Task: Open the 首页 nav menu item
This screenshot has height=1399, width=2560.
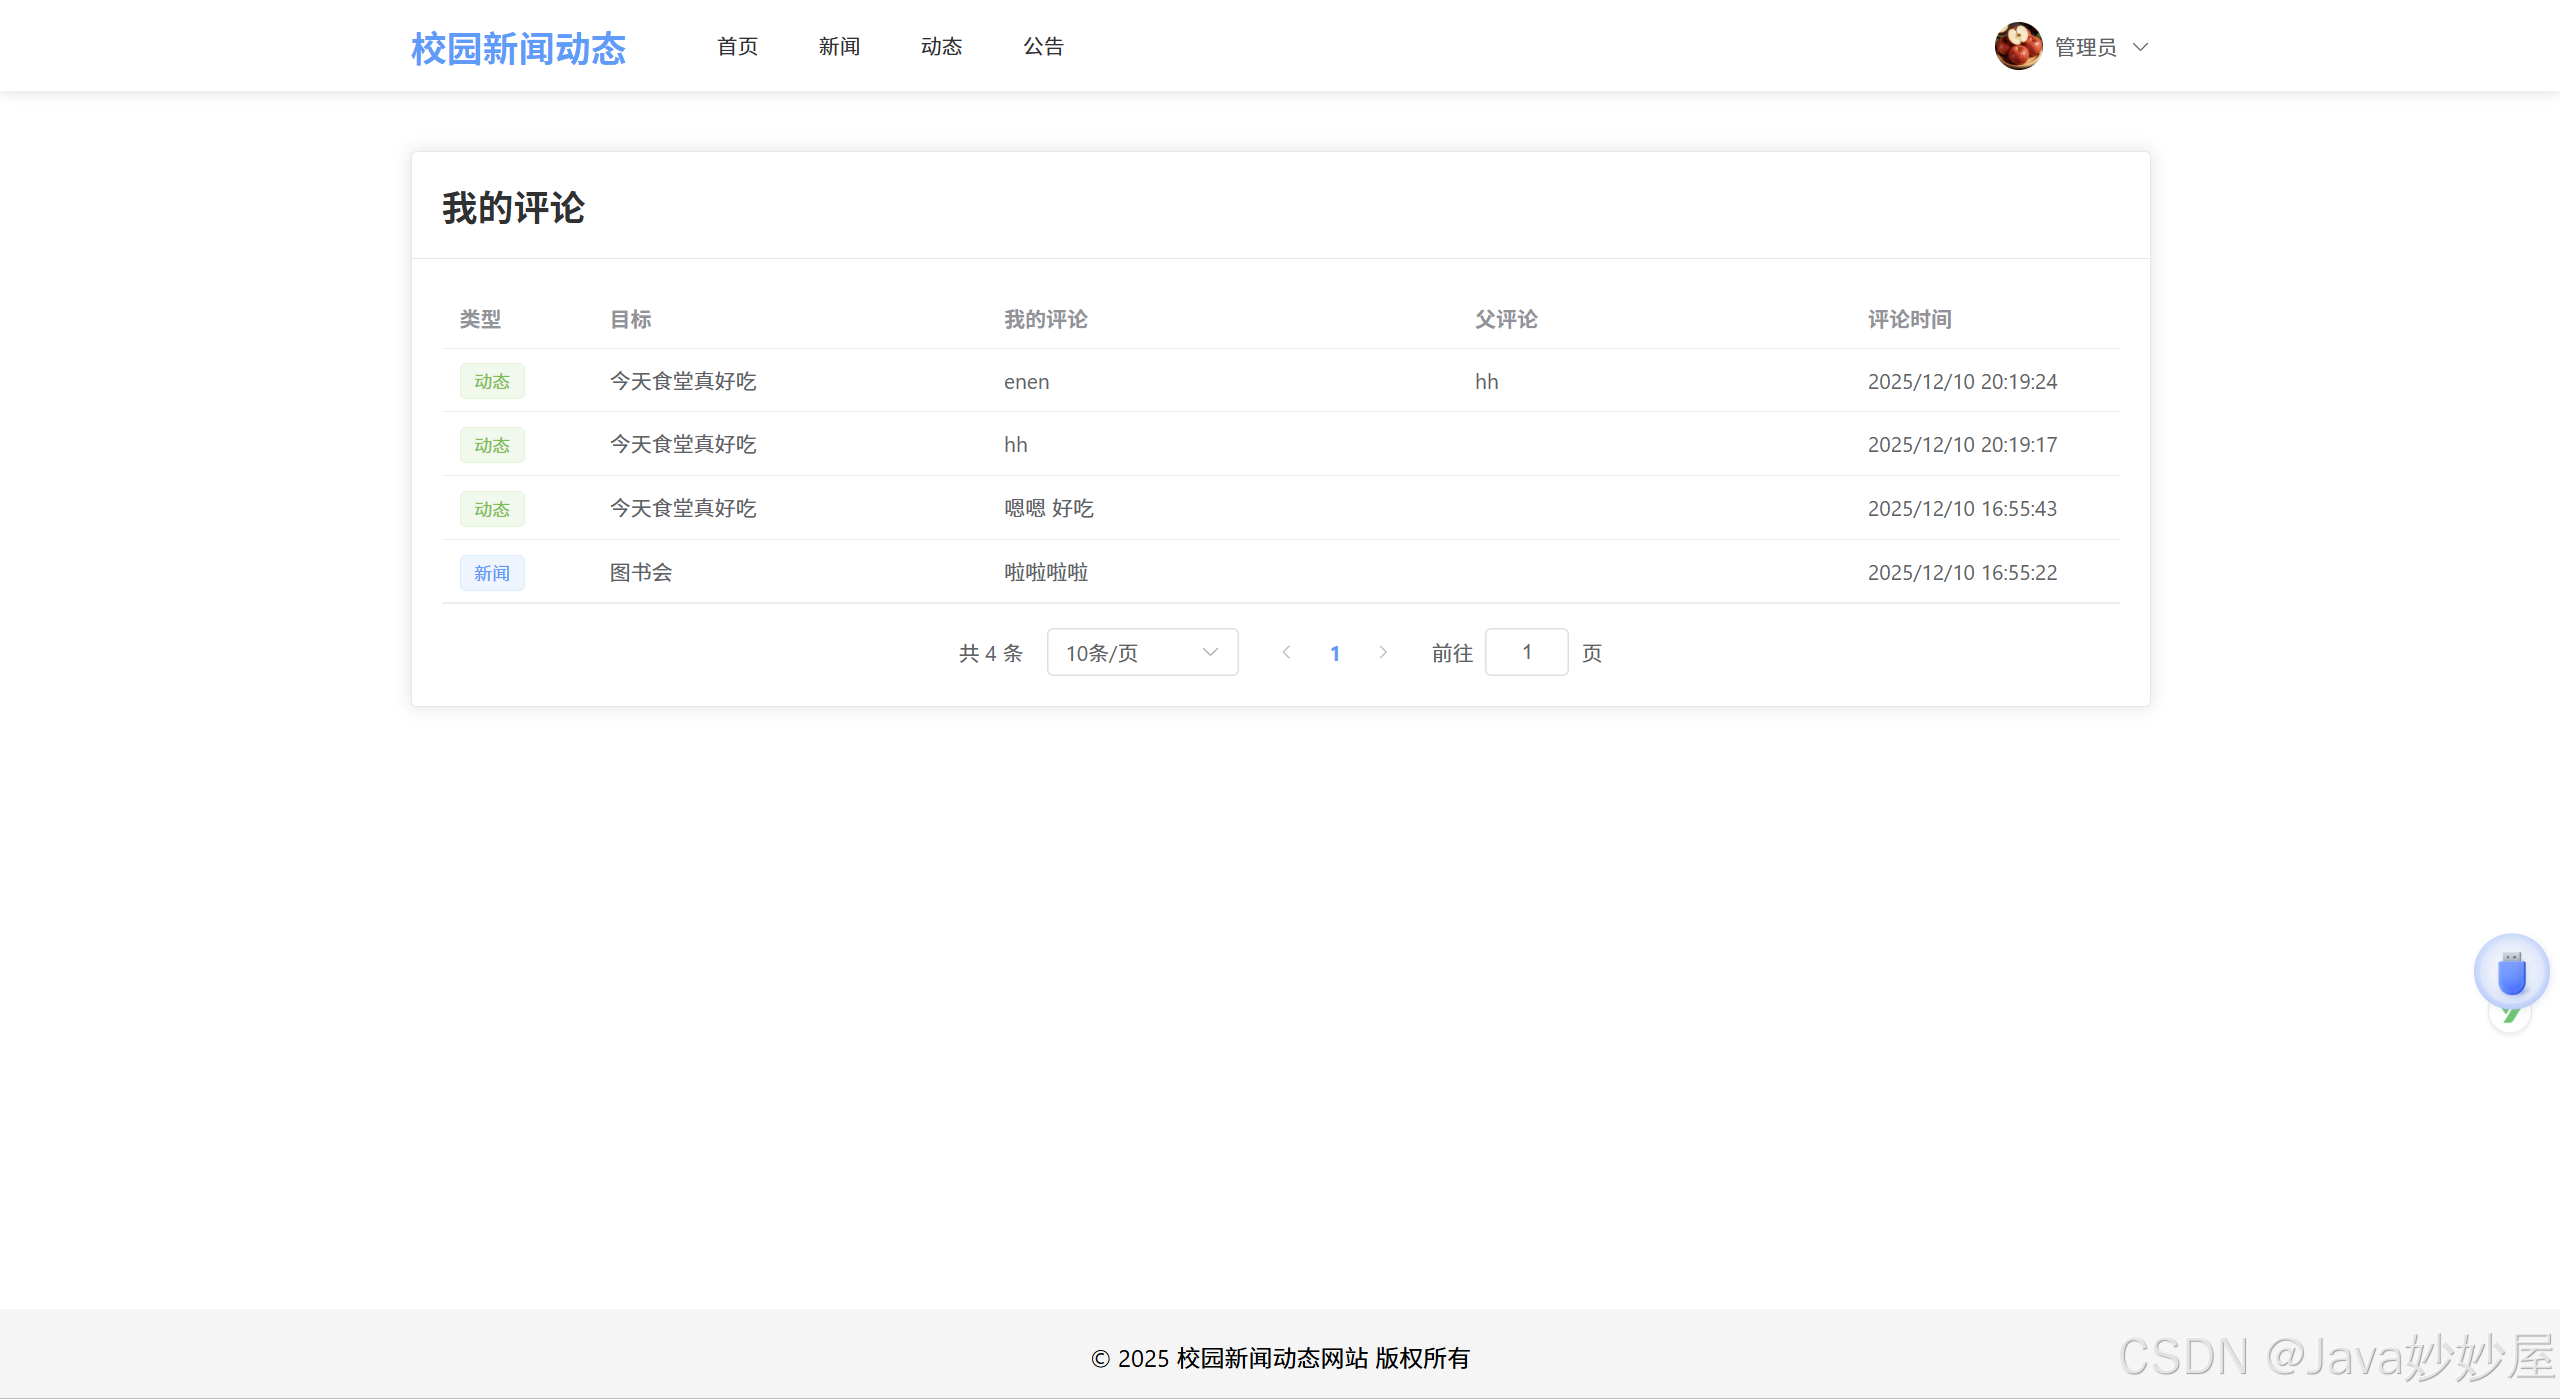Action: tap(737, 46)
